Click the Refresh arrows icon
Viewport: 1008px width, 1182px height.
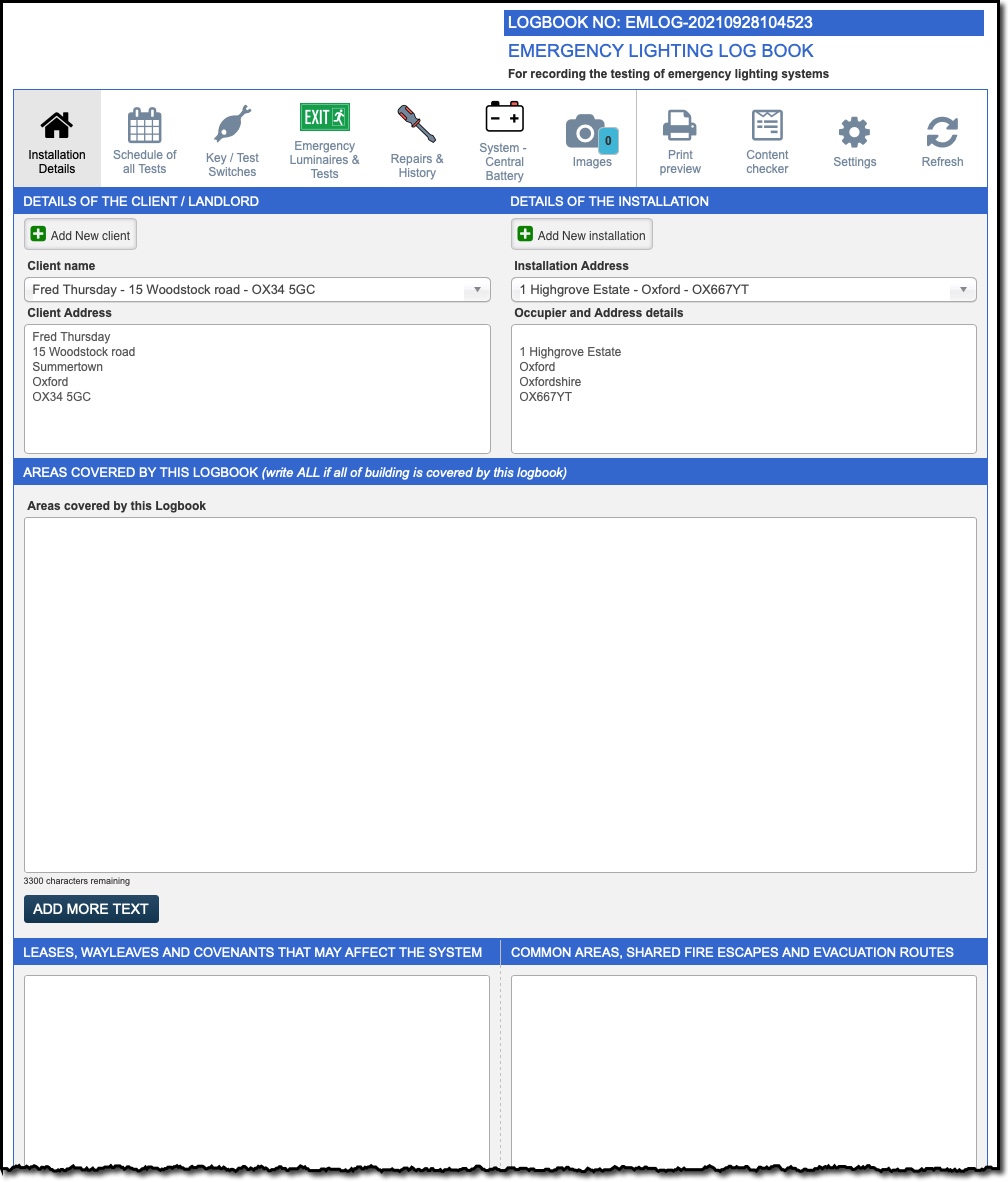942,133
